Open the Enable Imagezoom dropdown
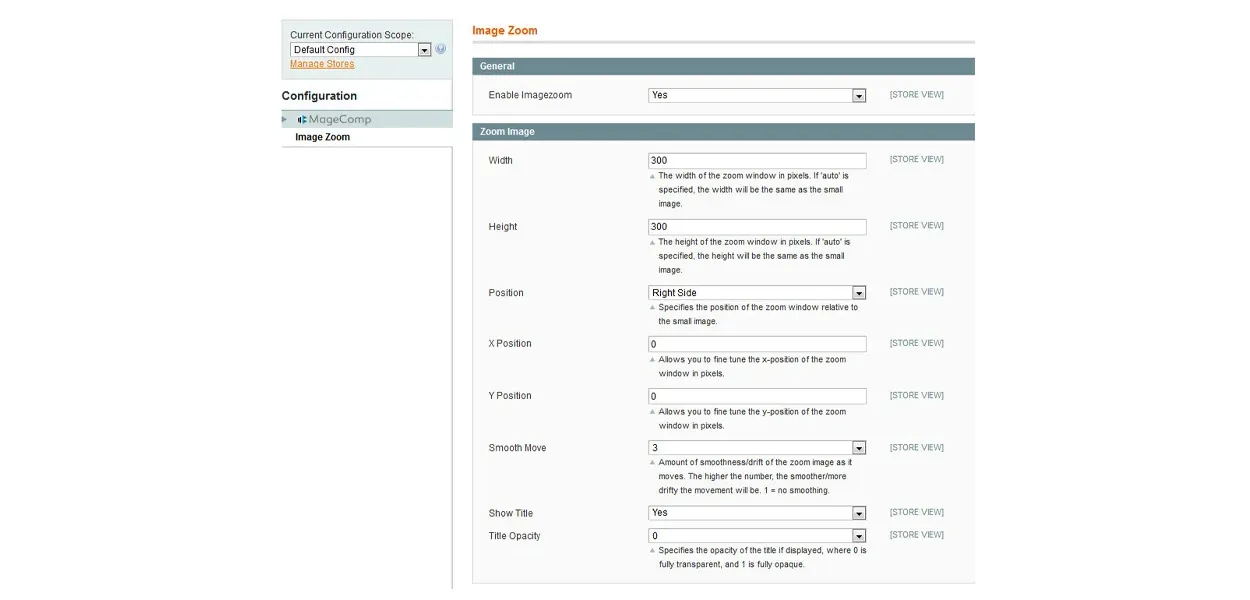 [x=757, y=95]
